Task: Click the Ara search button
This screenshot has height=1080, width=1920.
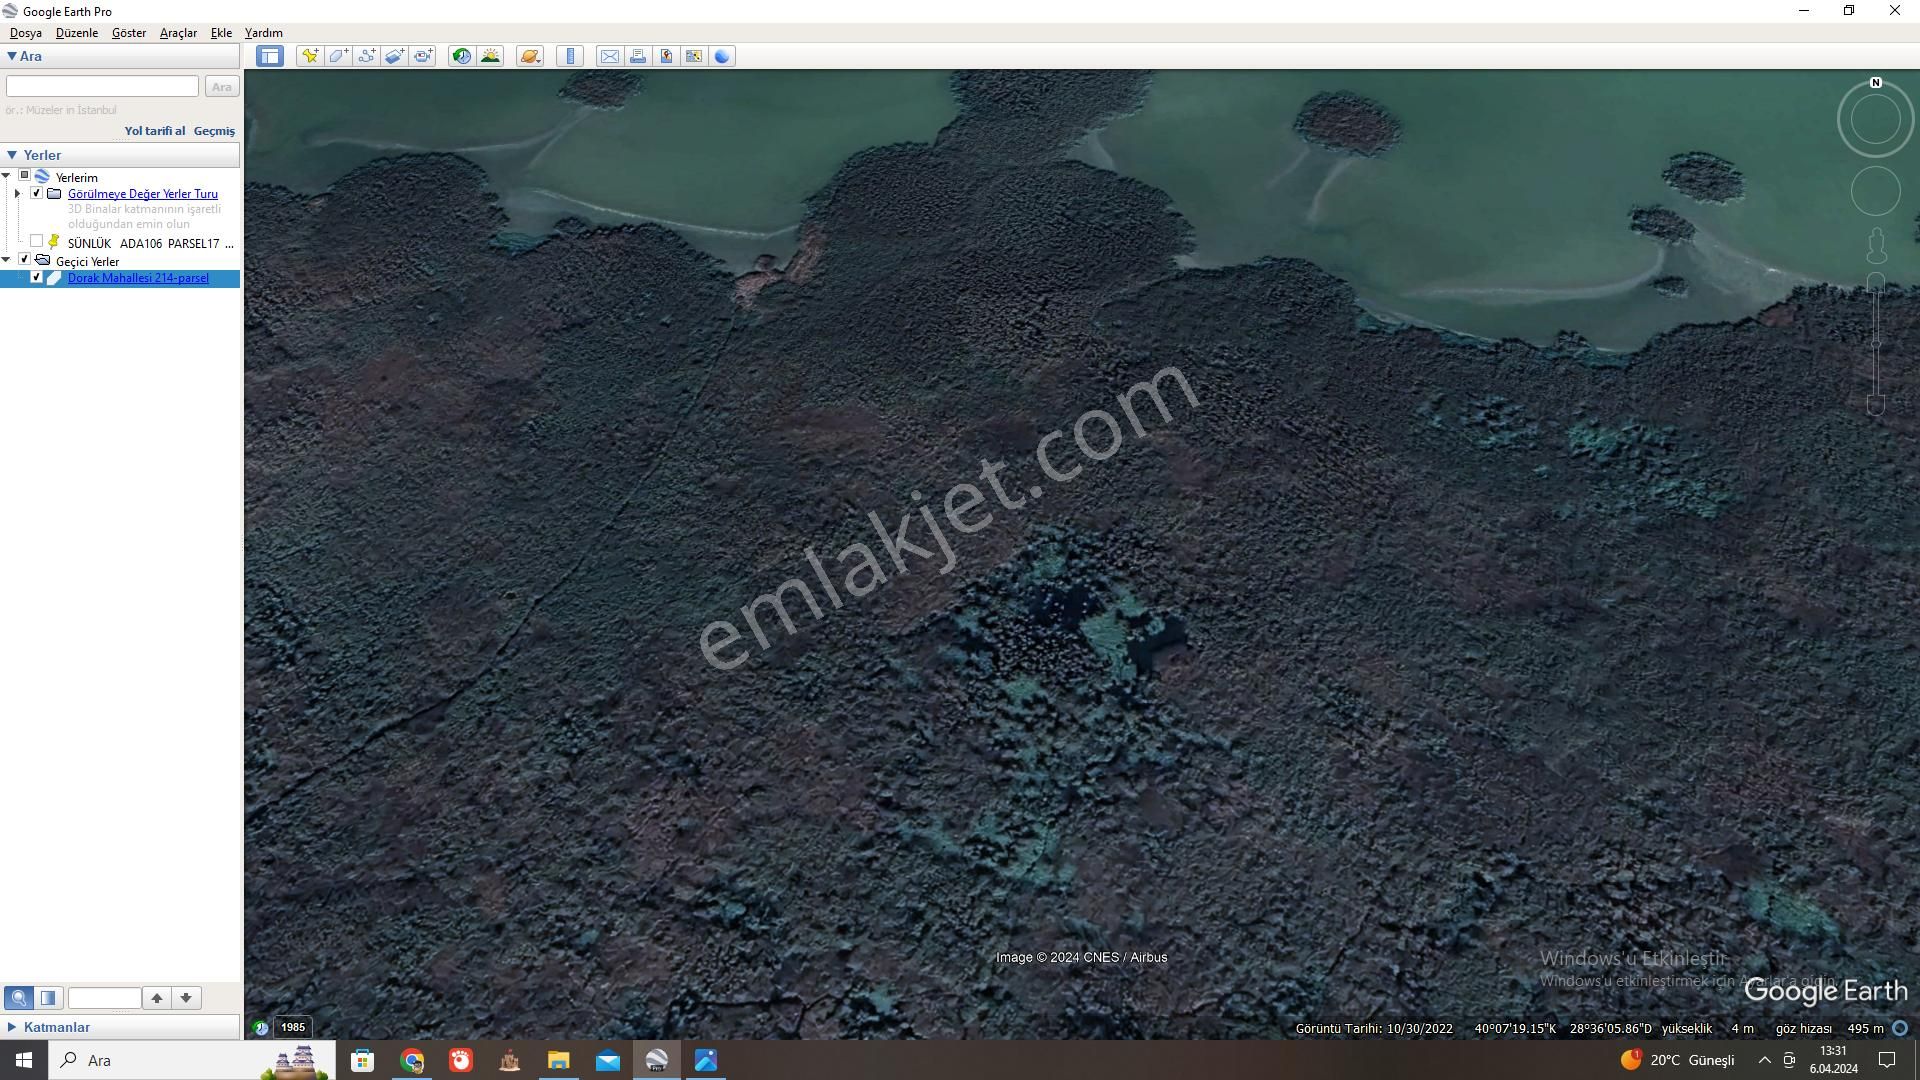Action: [222, 87]
